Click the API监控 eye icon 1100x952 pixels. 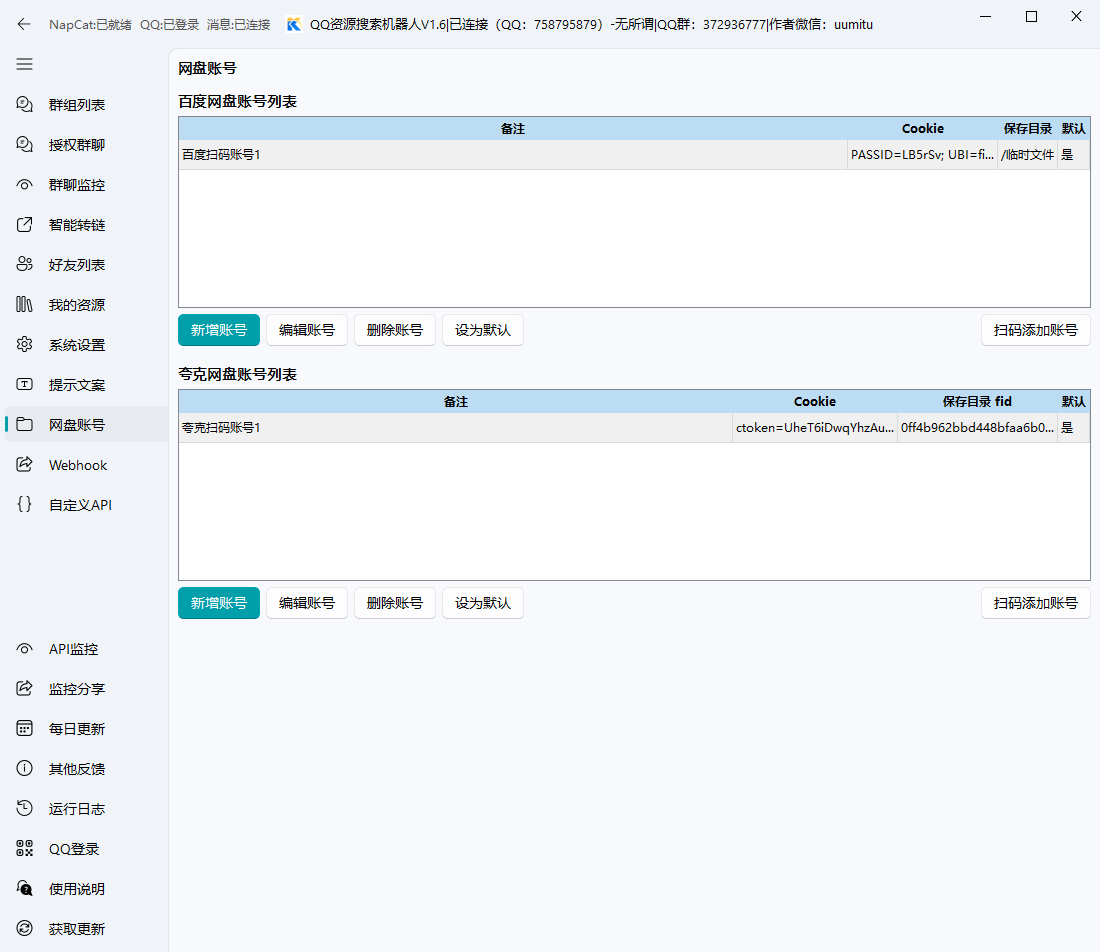[x=25, y=649]
